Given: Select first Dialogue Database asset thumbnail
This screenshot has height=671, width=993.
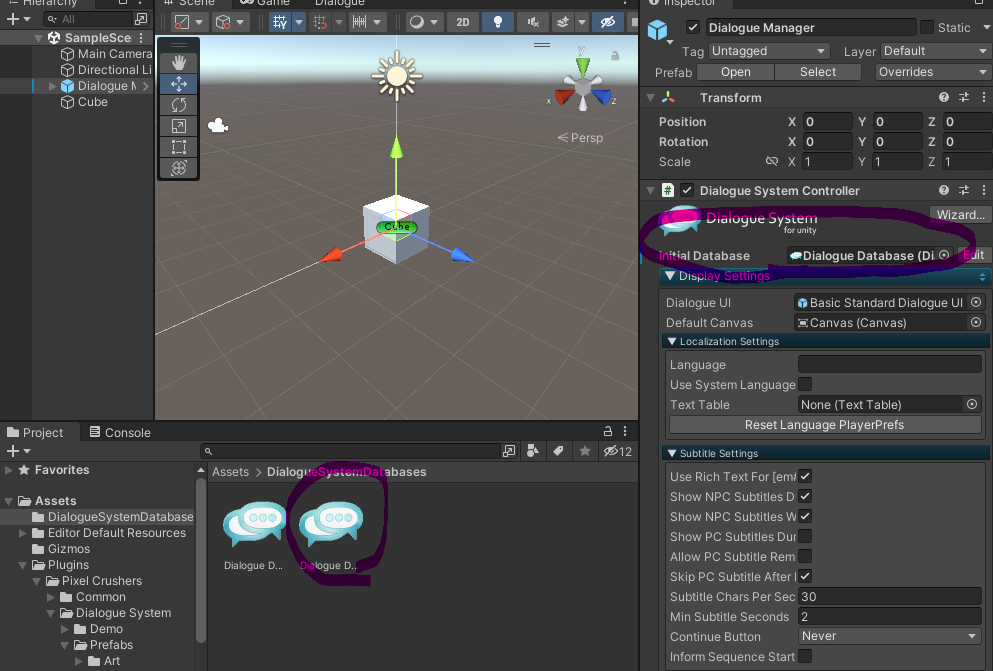Looking at the screenshot, I should 255,524.
